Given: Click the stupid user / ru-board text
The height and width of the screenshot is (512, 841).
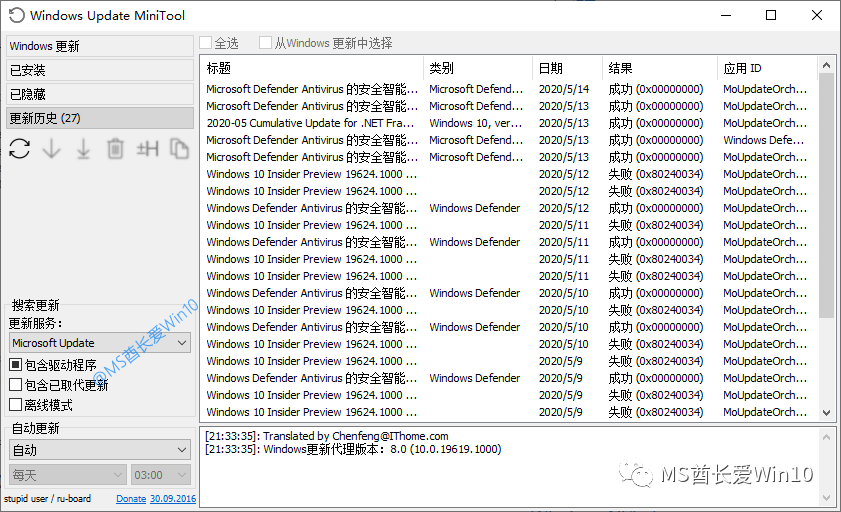Looking at the screenshot, I should [x=47, y=499].
